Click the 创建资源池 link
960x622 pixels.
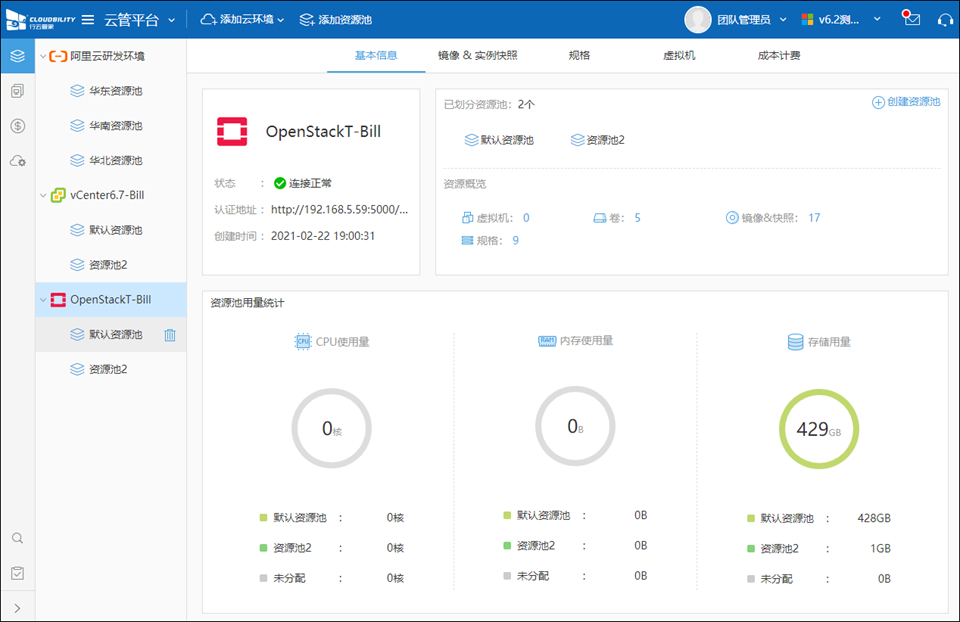[x=906, y=102]
